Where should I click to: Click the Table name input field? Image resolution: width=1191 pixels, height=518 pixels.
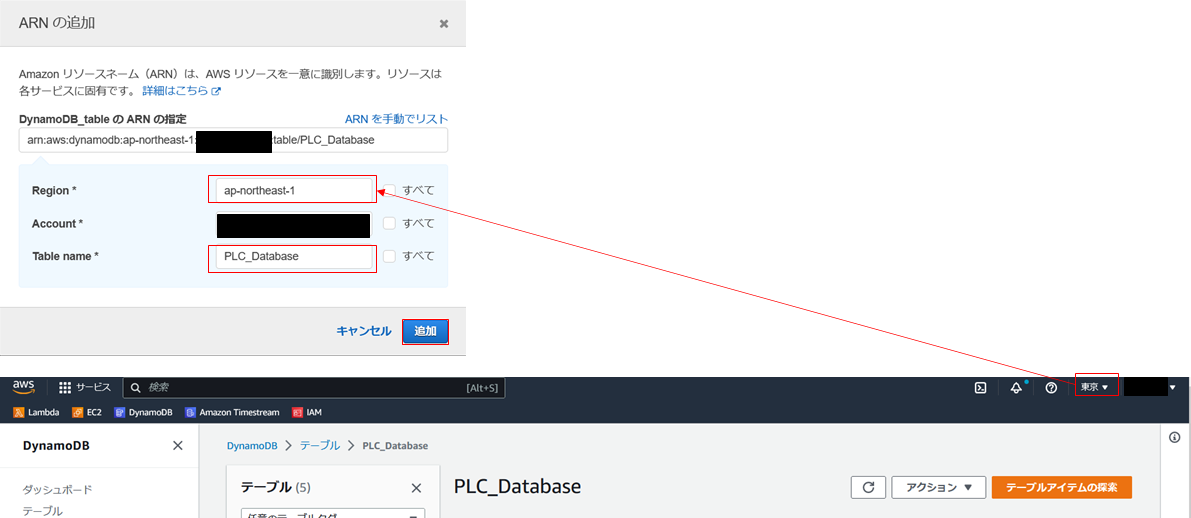[x=295, y=257]
